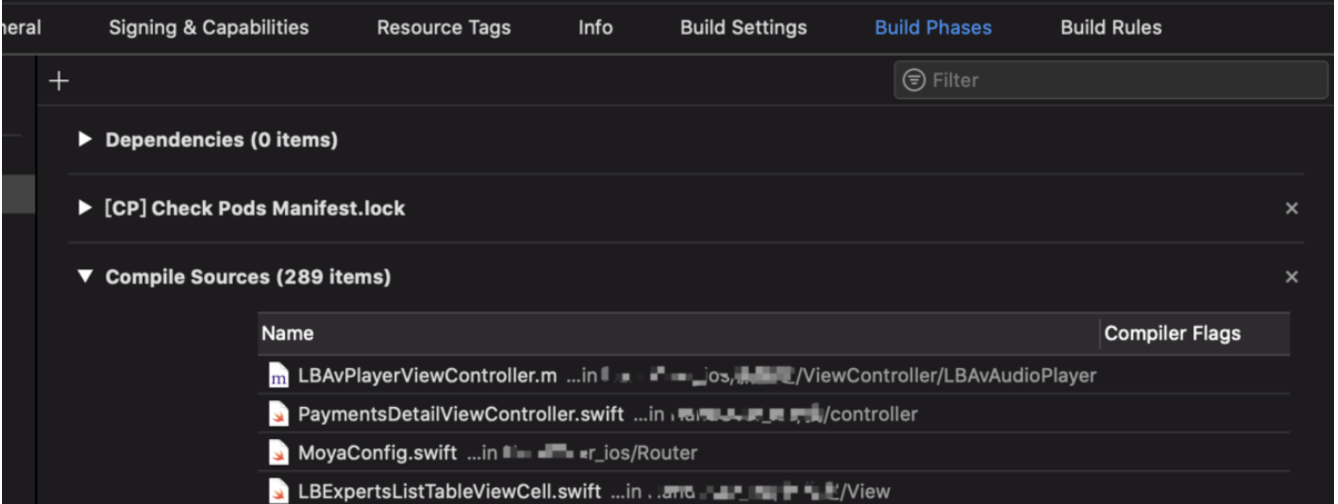Select the Objective-C file icon for LBAvPlayerViewController.m
Screen dimensions: 1338x504
click(x=279, y=377)
